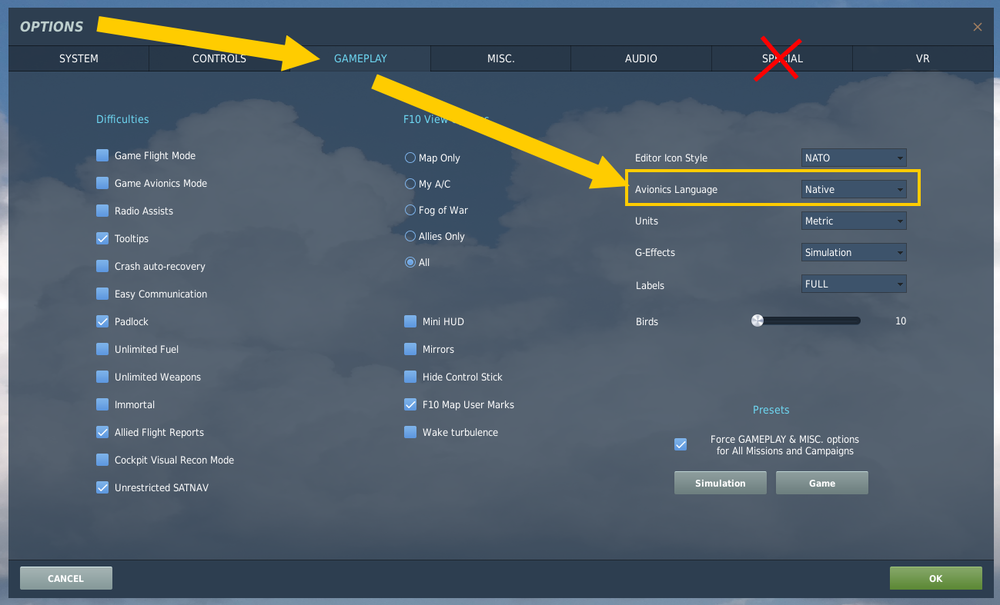Viewport: 1000px width, 605px height.
Task: Open Editor Icon Style NATO dropdown
Action: click(x=853, y=157)
